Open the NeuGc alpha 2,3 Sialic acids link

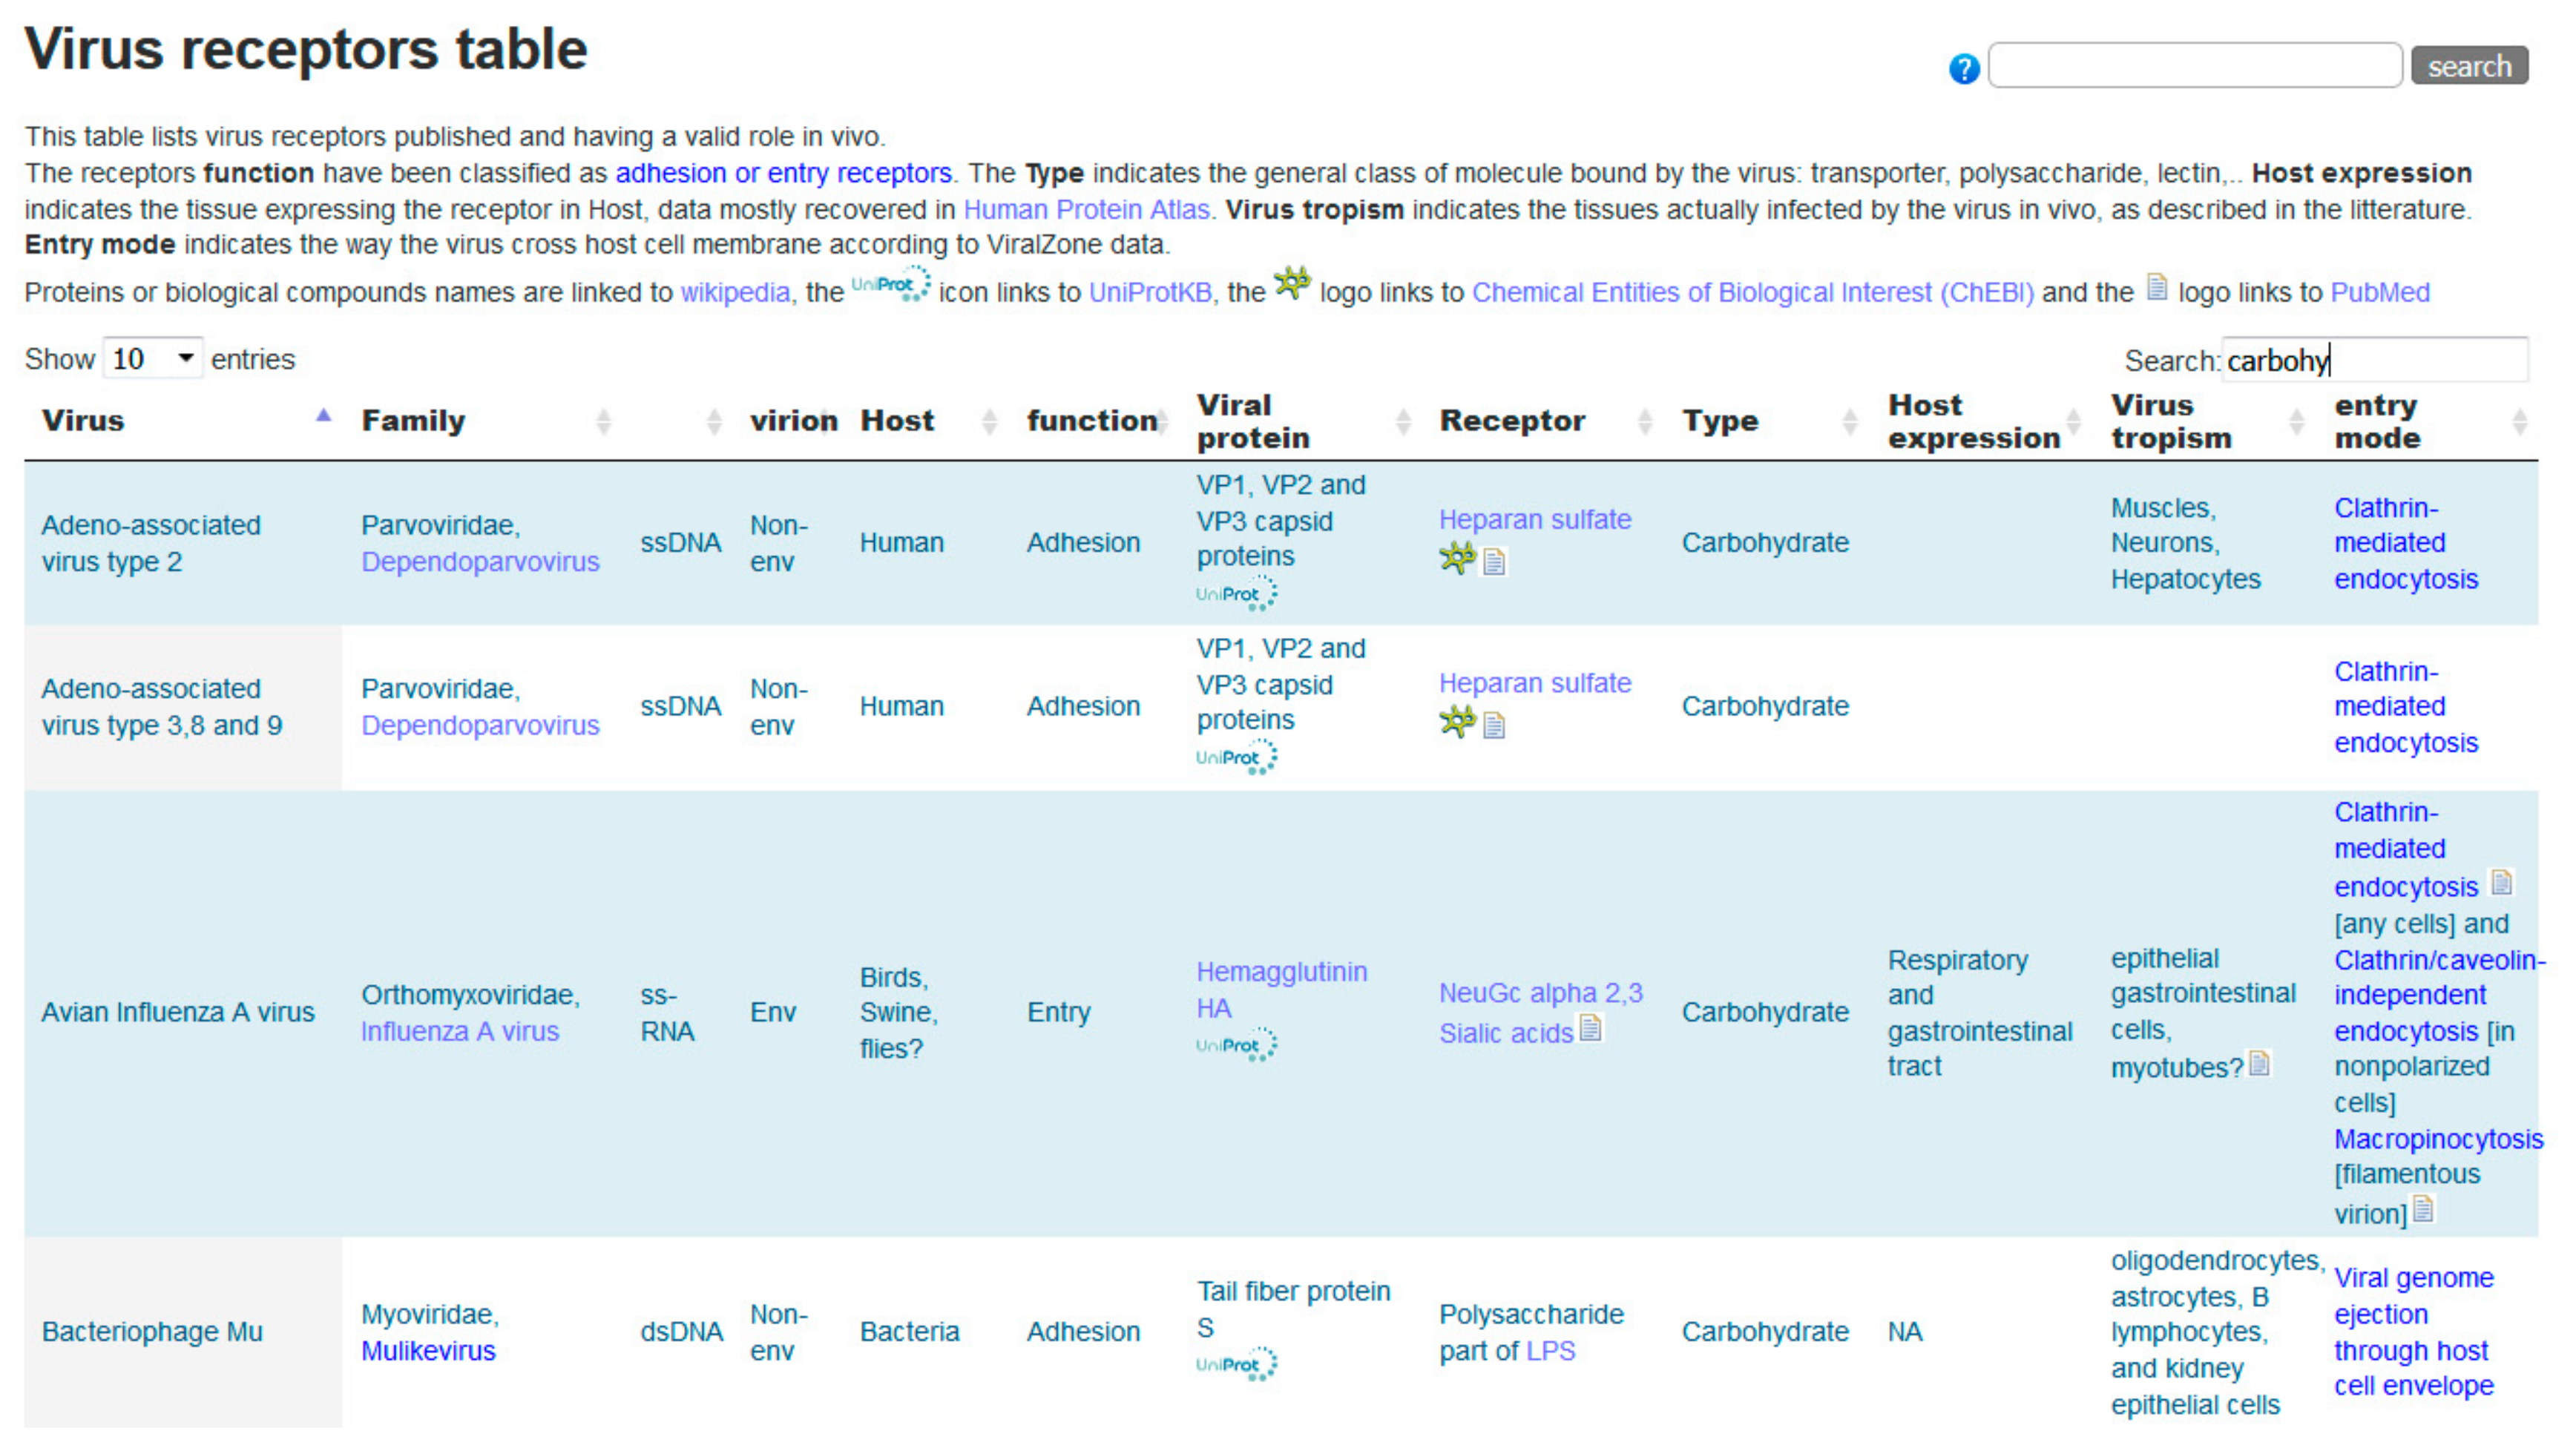click(x=1540, y=1012)
